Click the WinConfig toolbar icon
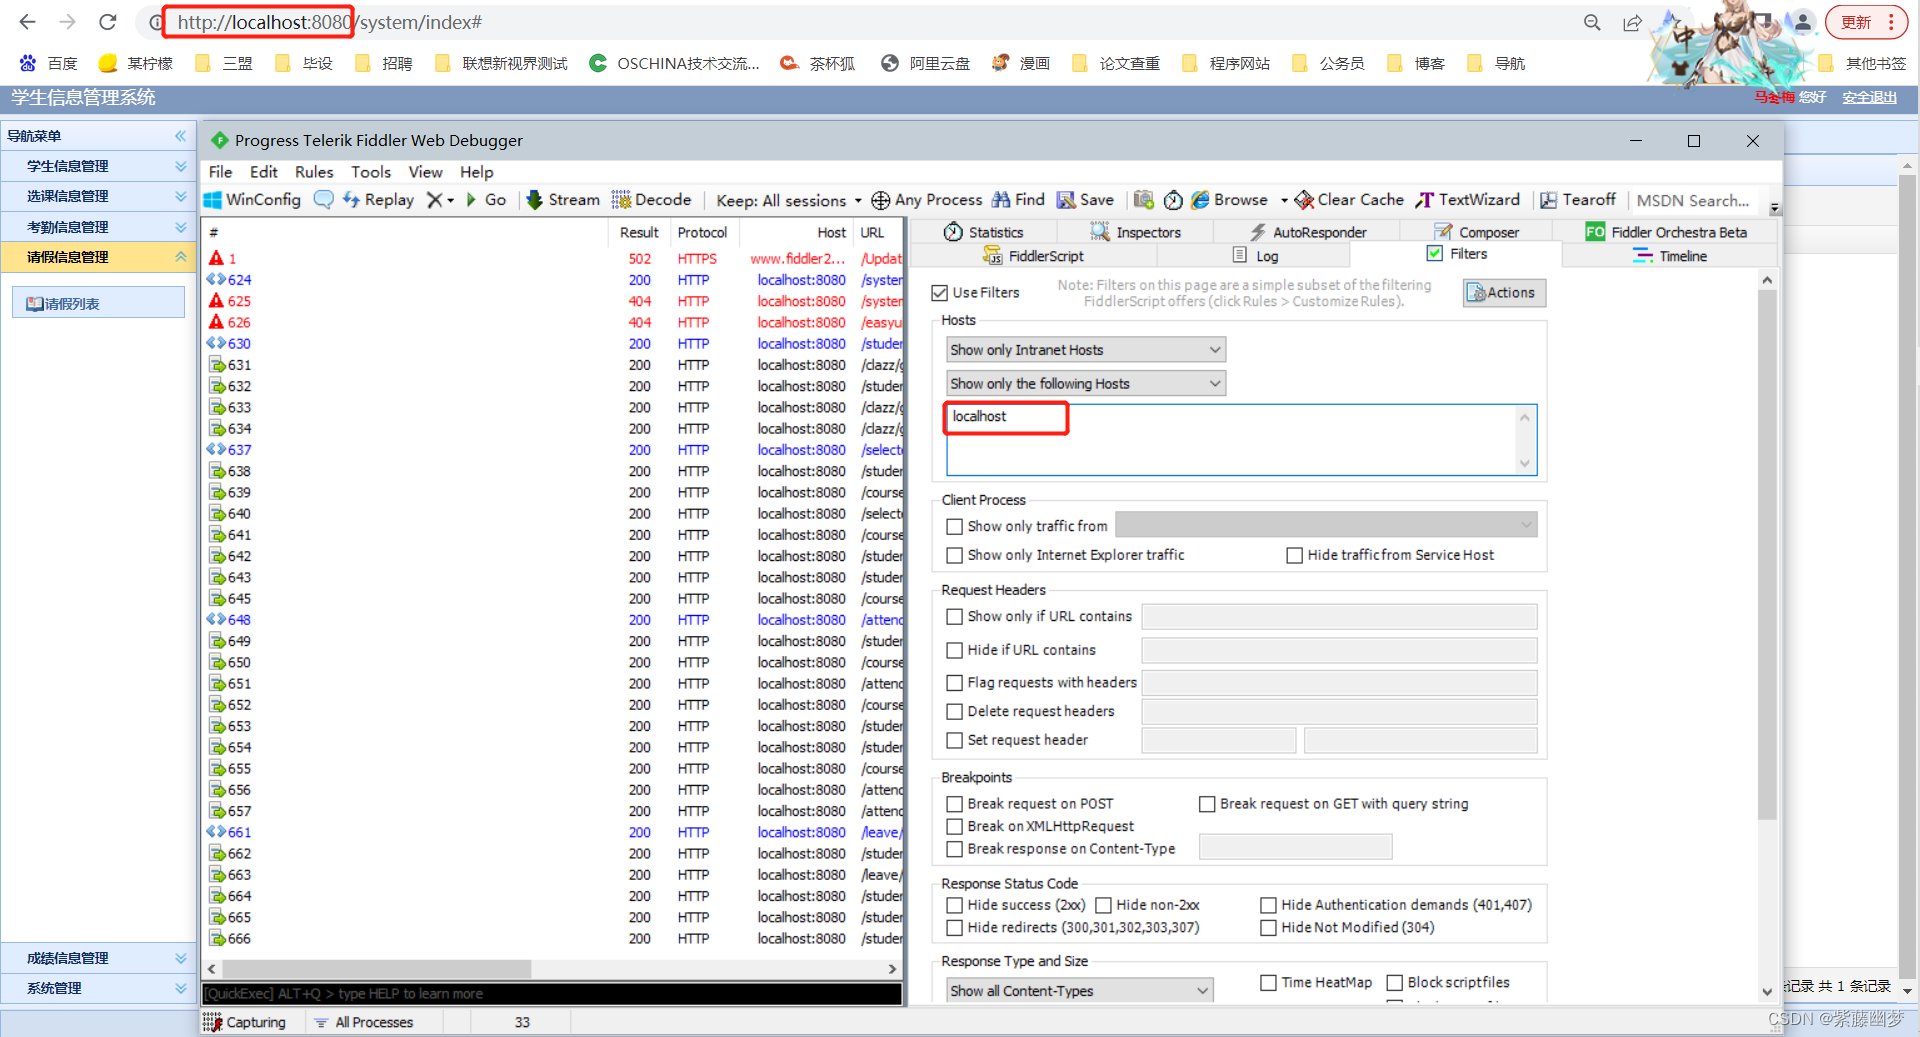The height and width of the screenshot is (1037, 1920). pyautogui.click(x=213, y=200)
